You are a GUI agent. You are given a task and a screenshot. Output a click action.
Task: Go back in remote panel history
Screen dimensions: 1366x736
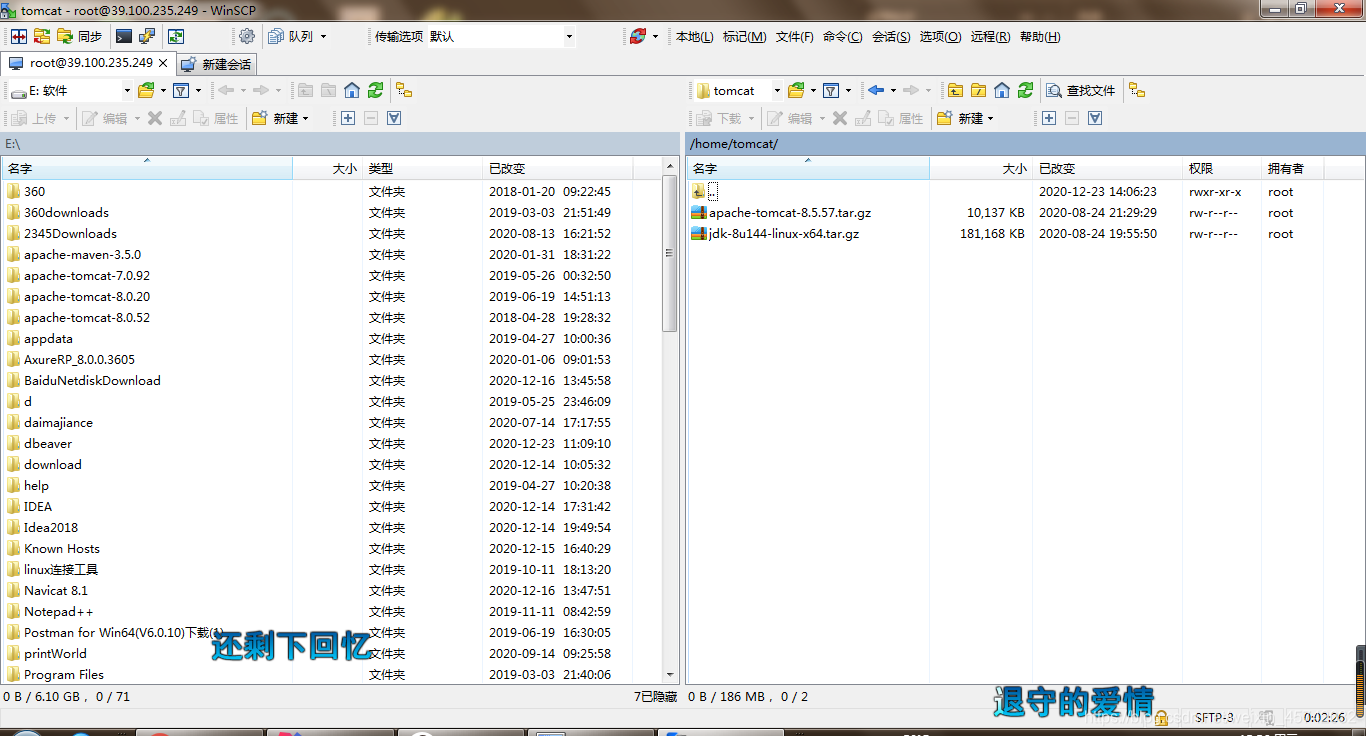click(x=876, y=90)
